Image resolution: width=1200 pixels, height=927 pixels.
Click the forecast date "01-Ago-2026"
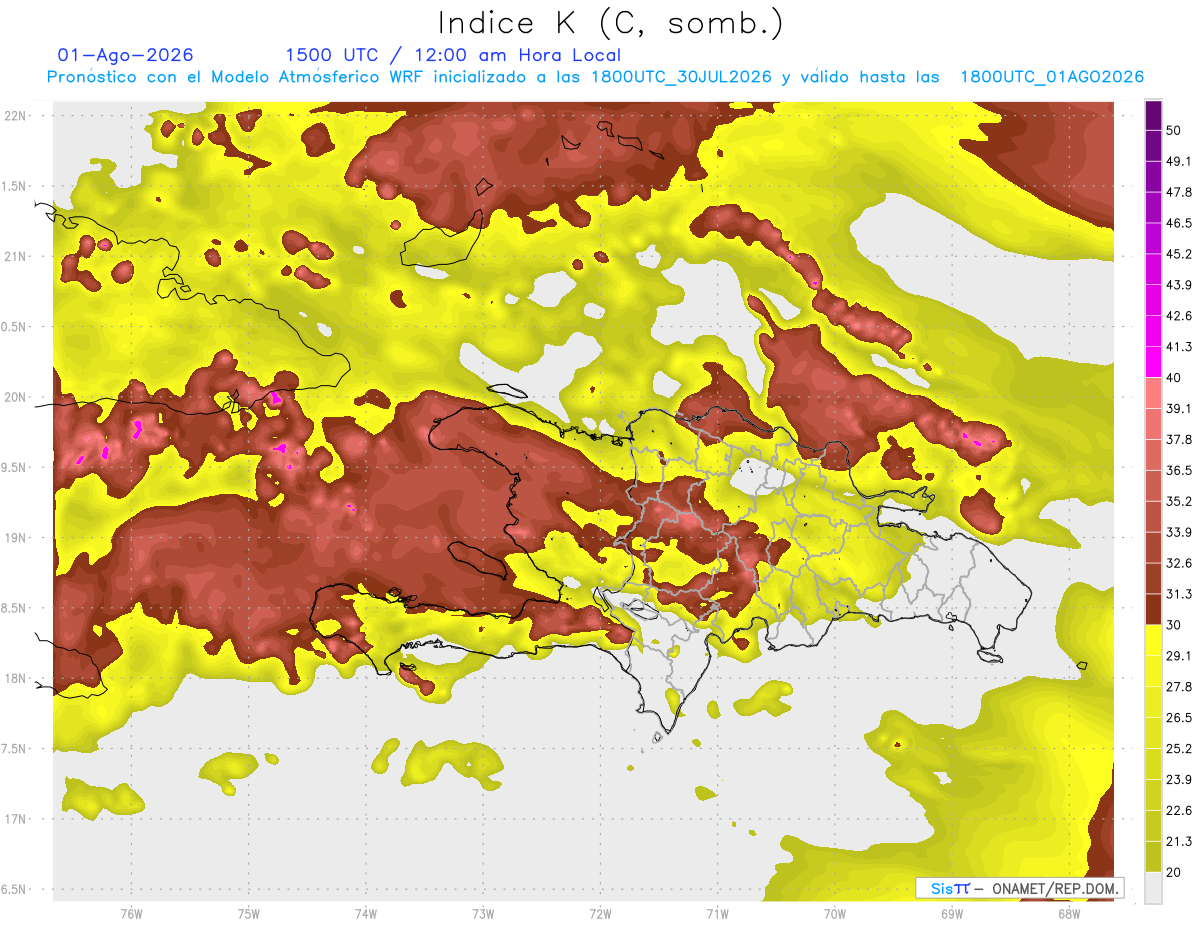coord(126,55)
